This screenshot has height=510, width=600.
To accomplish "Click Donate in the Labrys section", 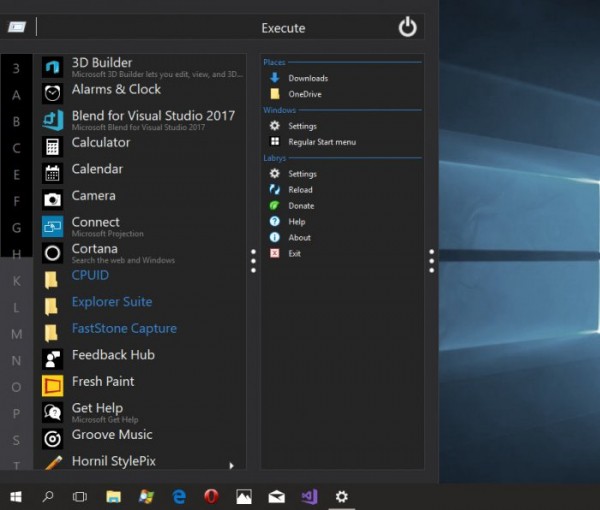I will coord(301,206).
